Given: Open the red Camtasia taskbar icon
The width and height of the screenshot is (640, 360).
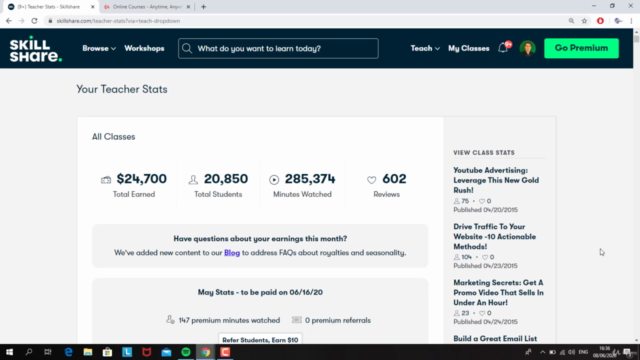Looking at the screenshot, I should (225, 352).
